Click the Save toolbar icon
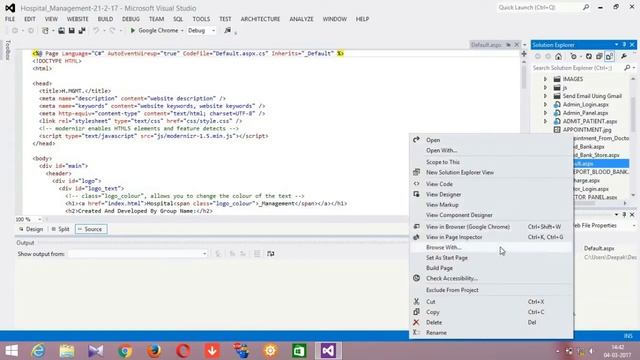Image resolution: width=640 pixels, height=360 pixels. coord(71,31)
